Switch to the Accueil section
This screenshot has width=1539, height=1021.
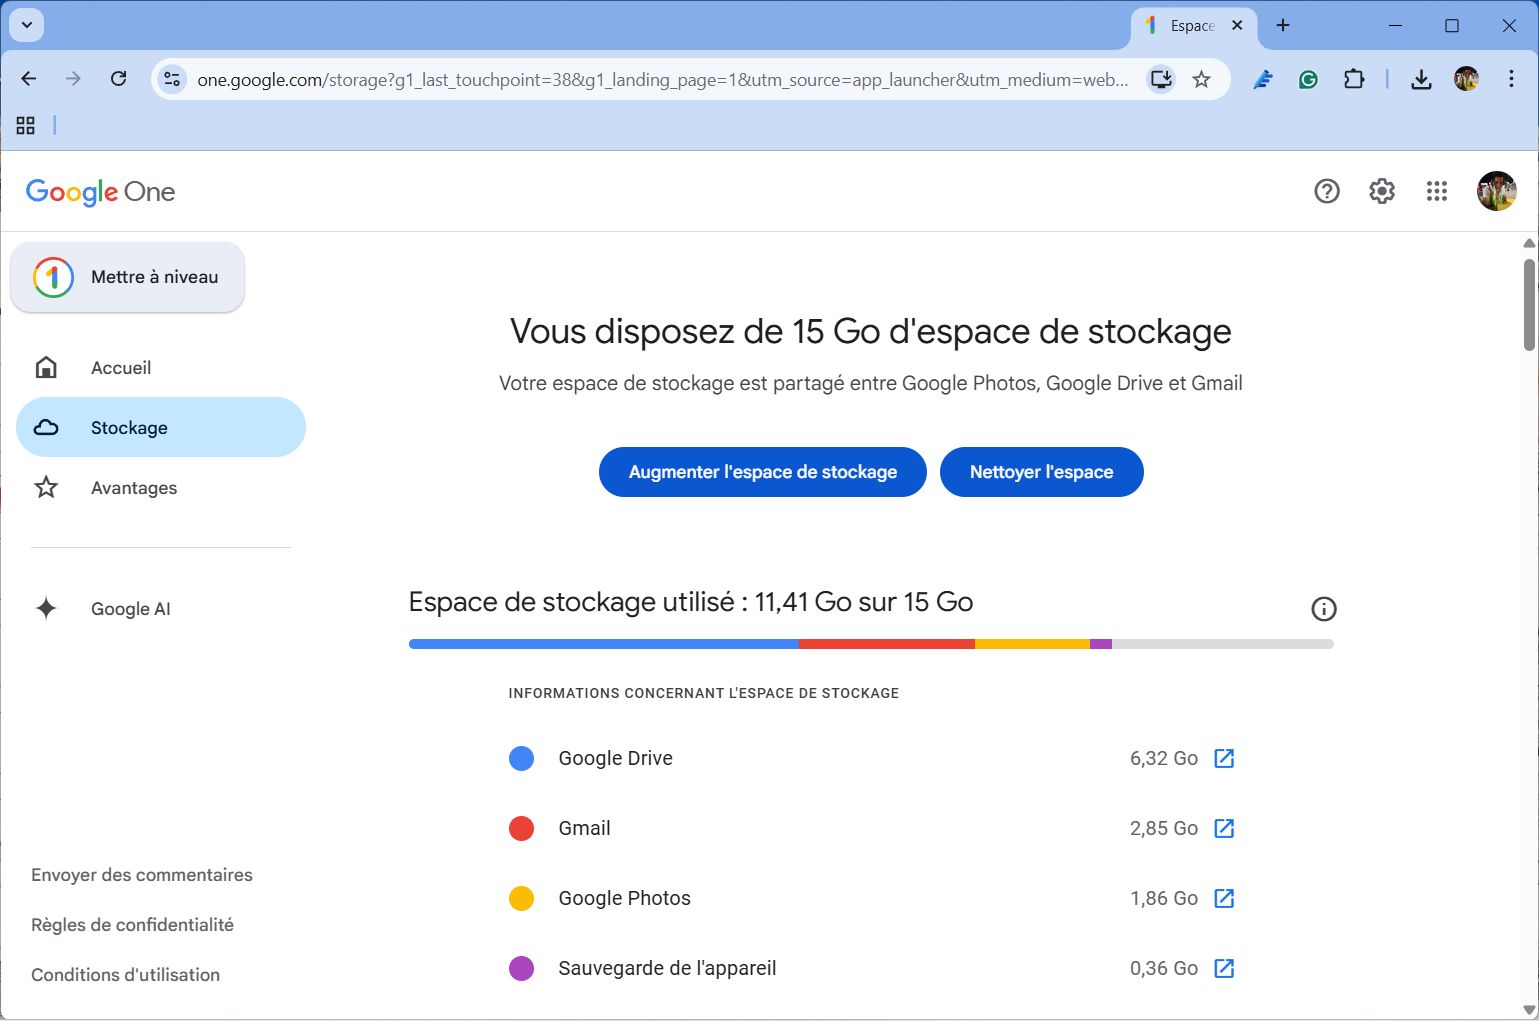121,367
